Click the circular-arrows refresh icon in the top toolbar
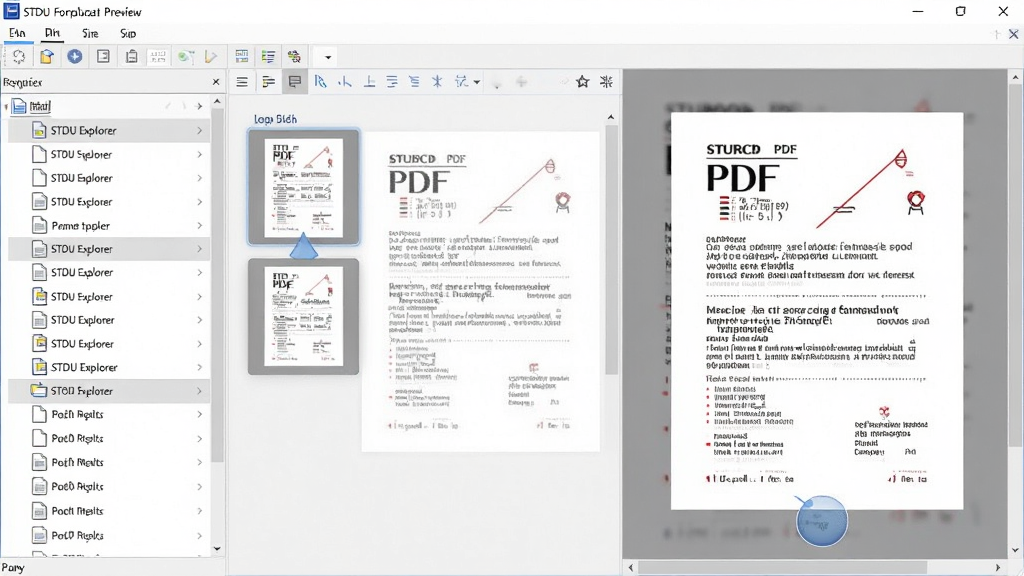This screenshot has width=1024, height=576. (19, 57)
